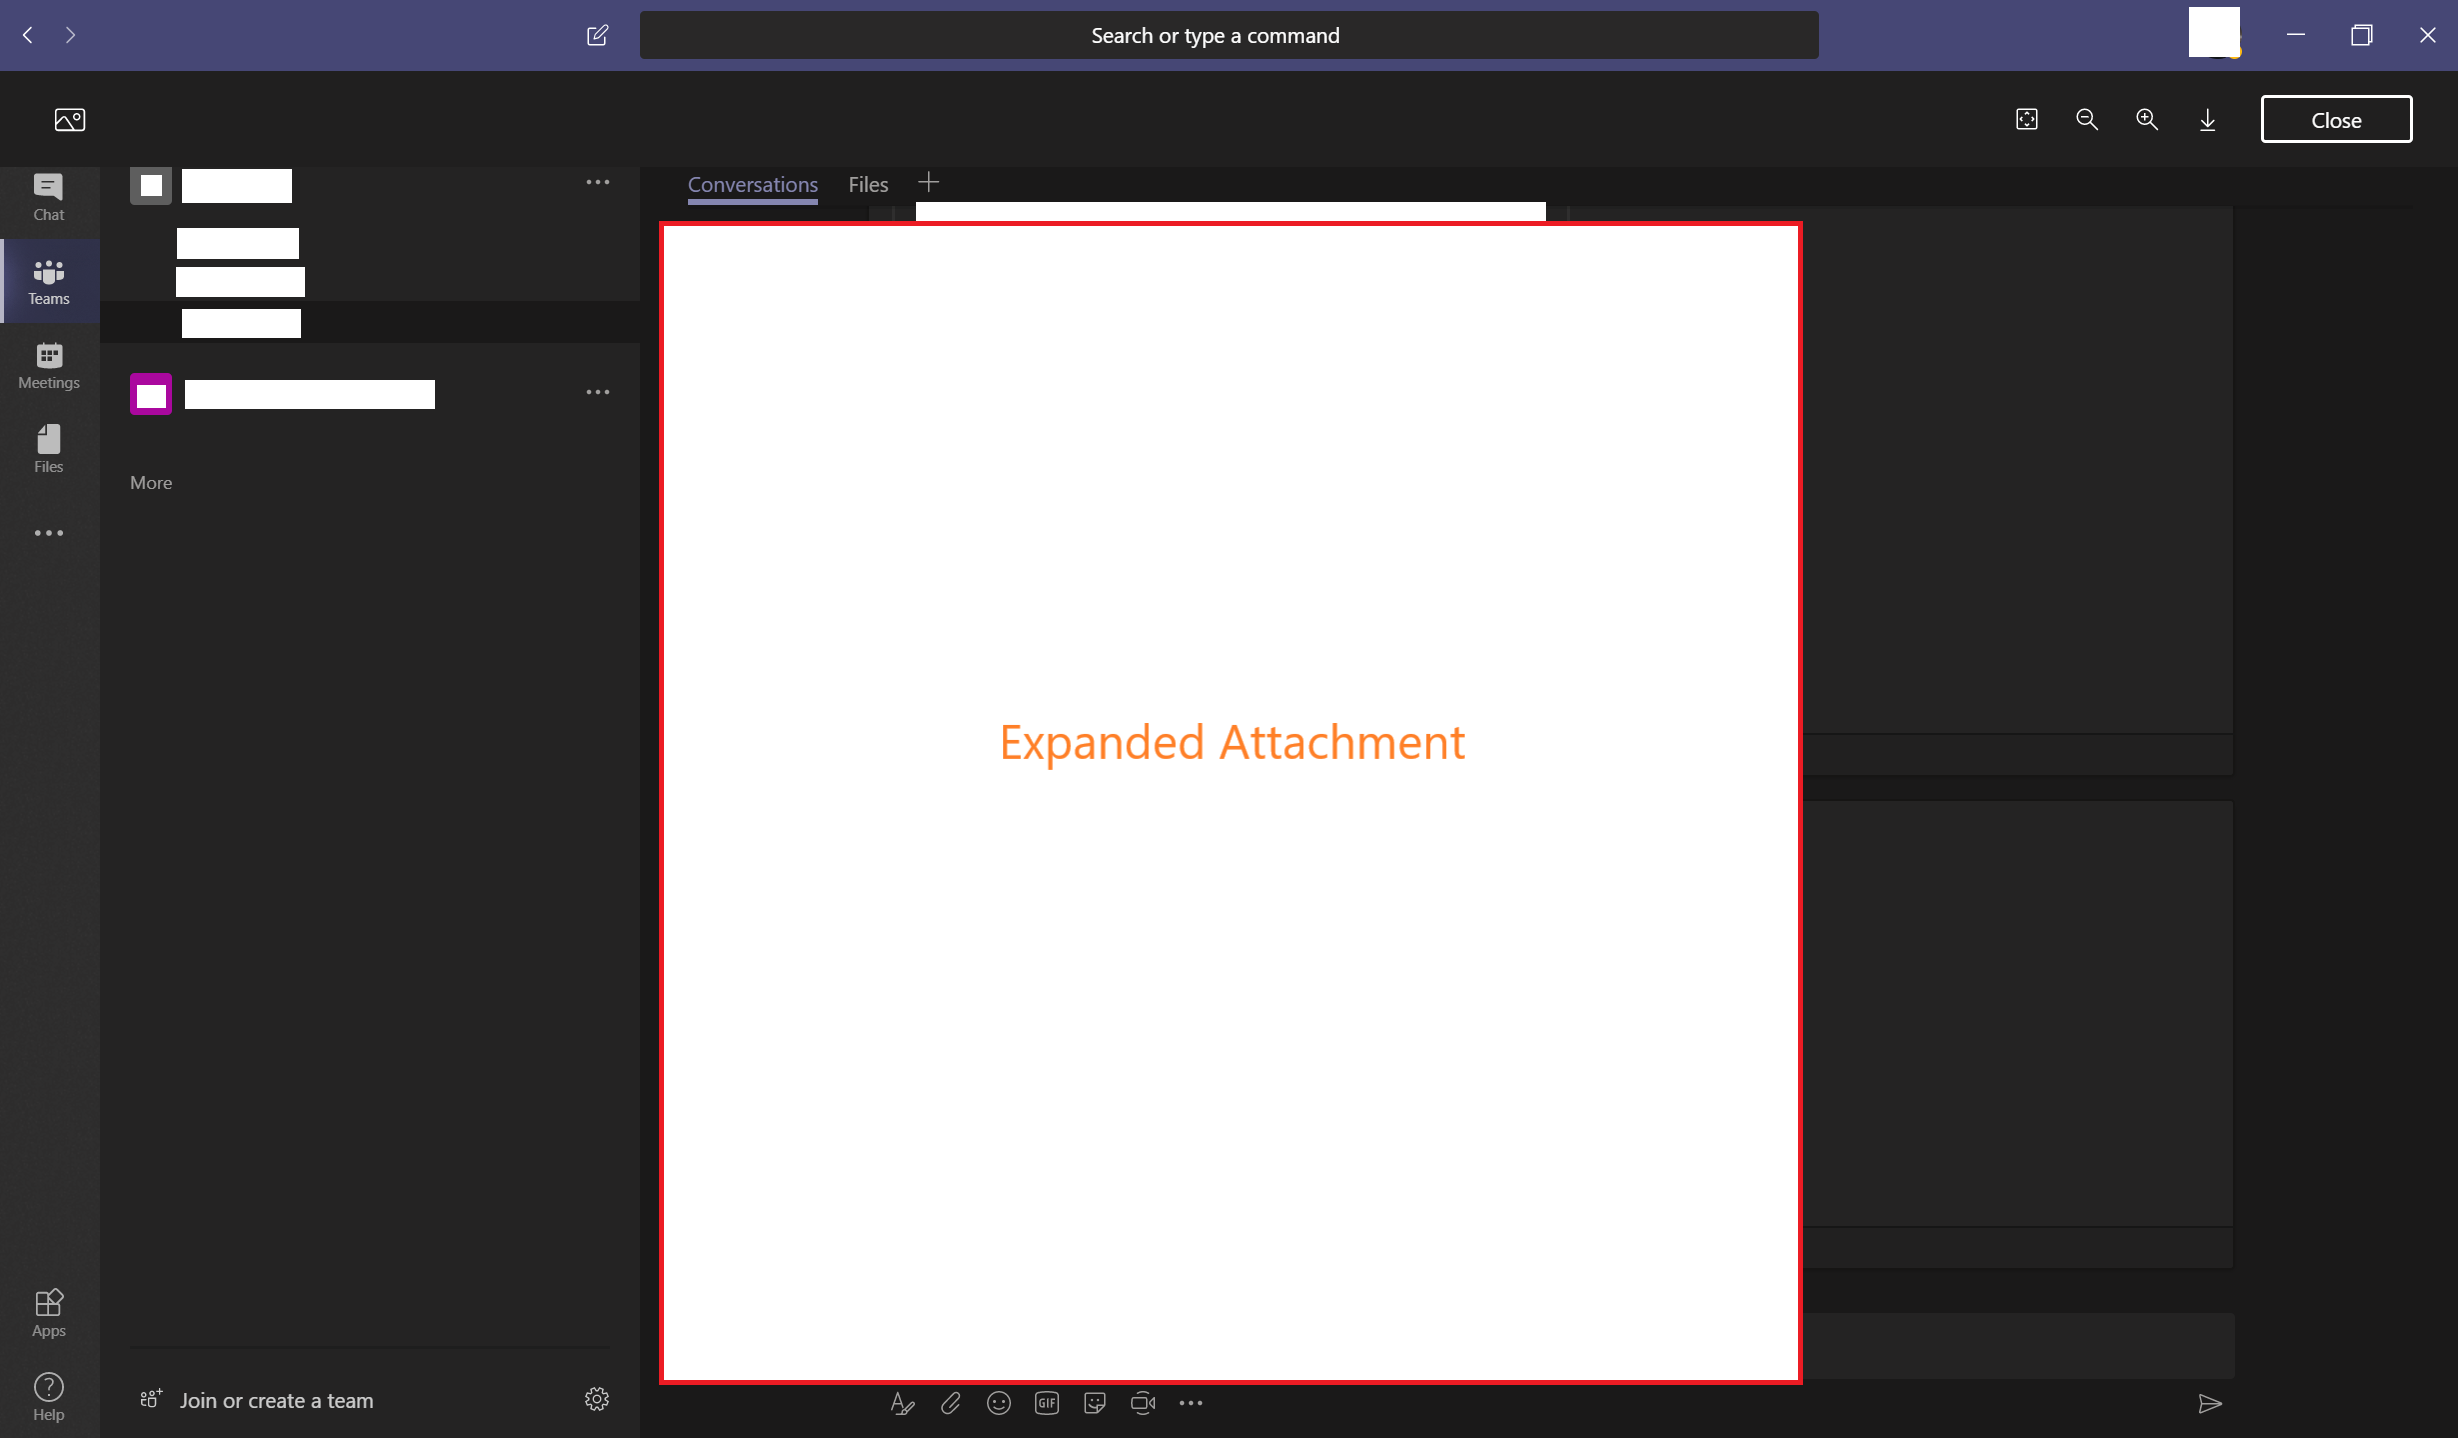Switch to the Files tab of the channel

tap(867, 184)
